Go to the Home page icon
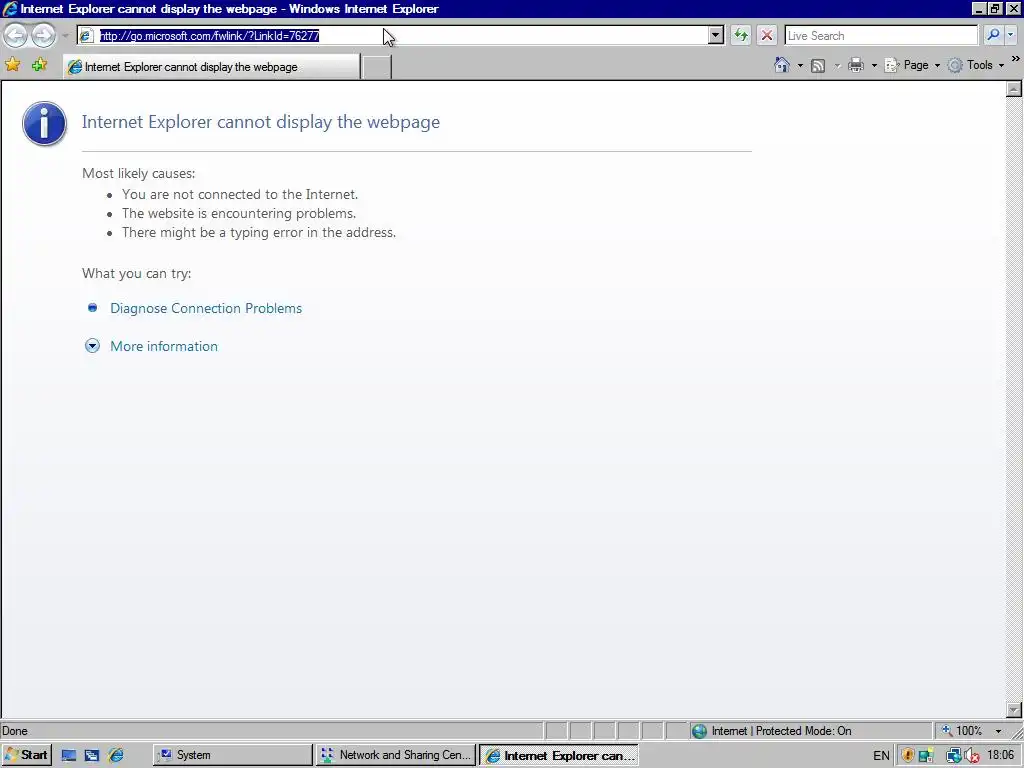 point(782,65)
